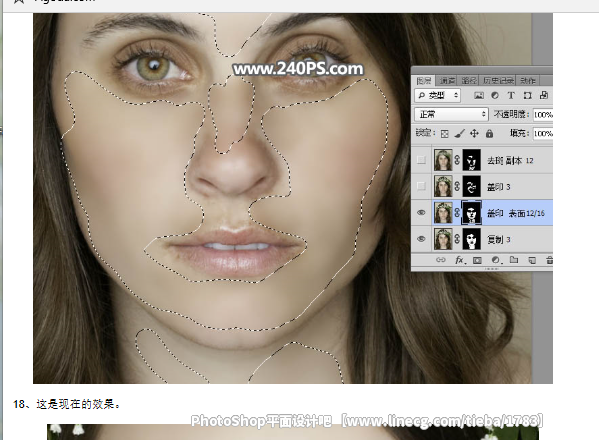Click the link layers icon at panel bottom
Image resolution: width=599 pixels, height=440 pixels.
click(440, 260)
